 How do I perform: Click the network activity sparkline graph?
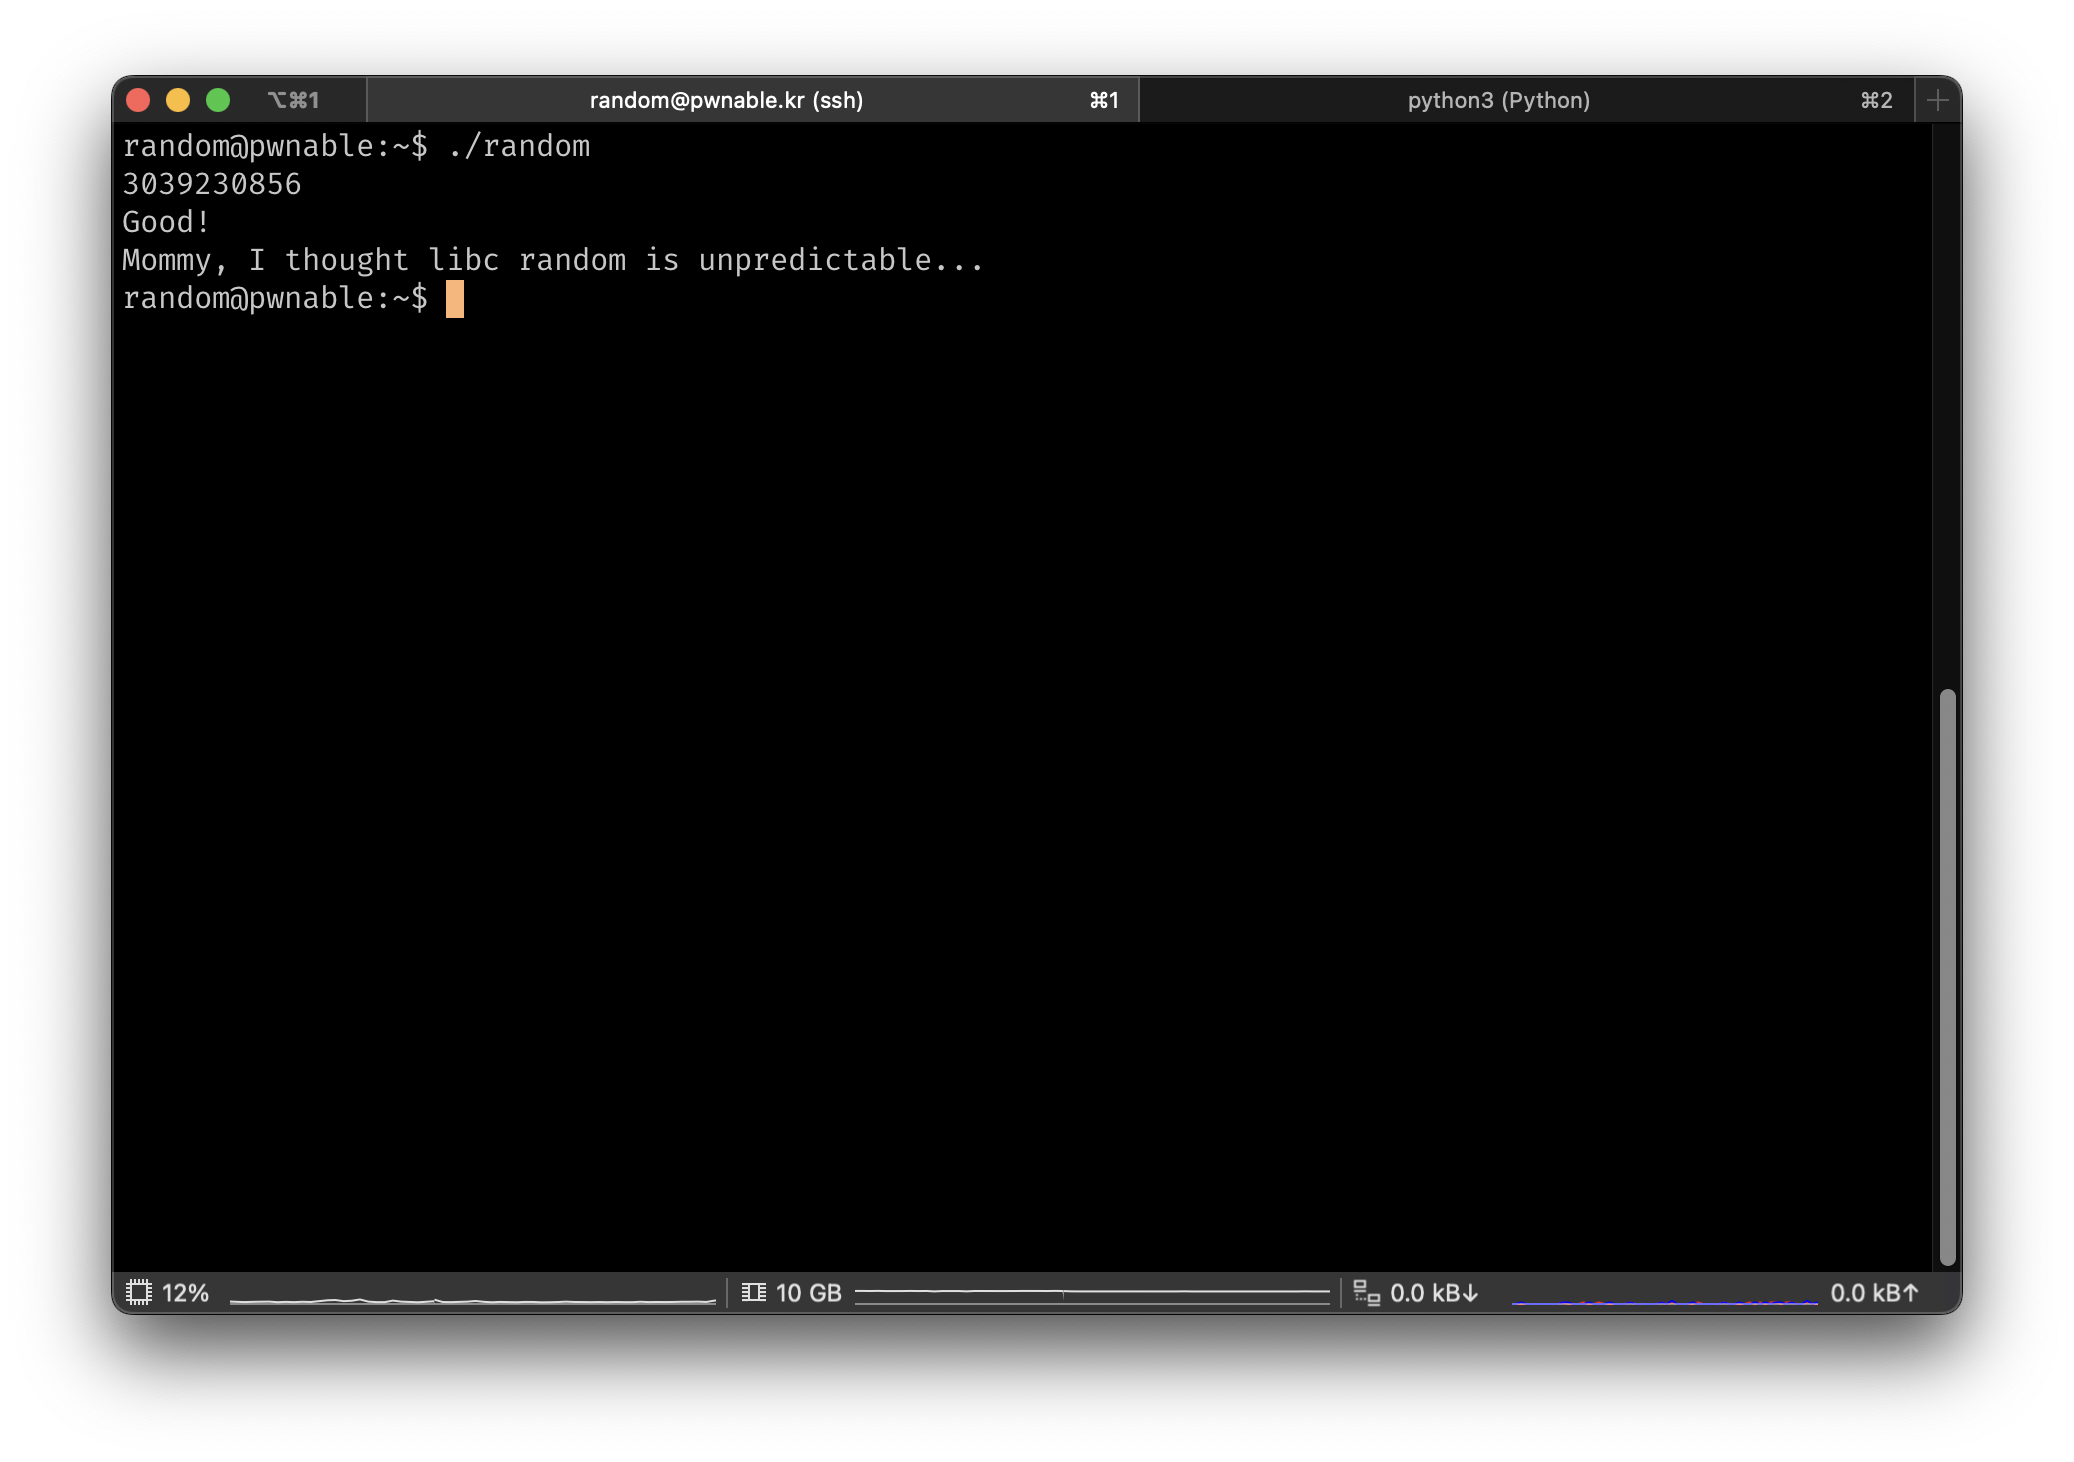pyautogui.click(x=1664, y=1299)
